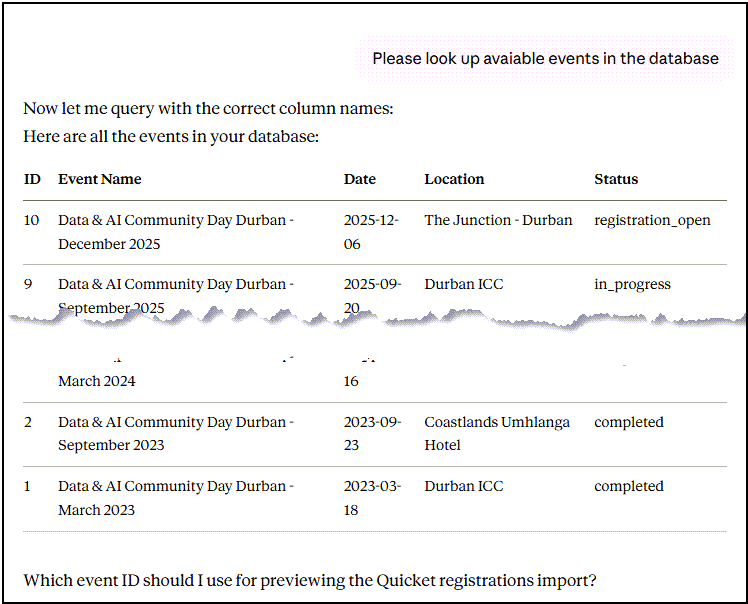Click the completed status for event 1
748x604 pixels.
[629, 486]
